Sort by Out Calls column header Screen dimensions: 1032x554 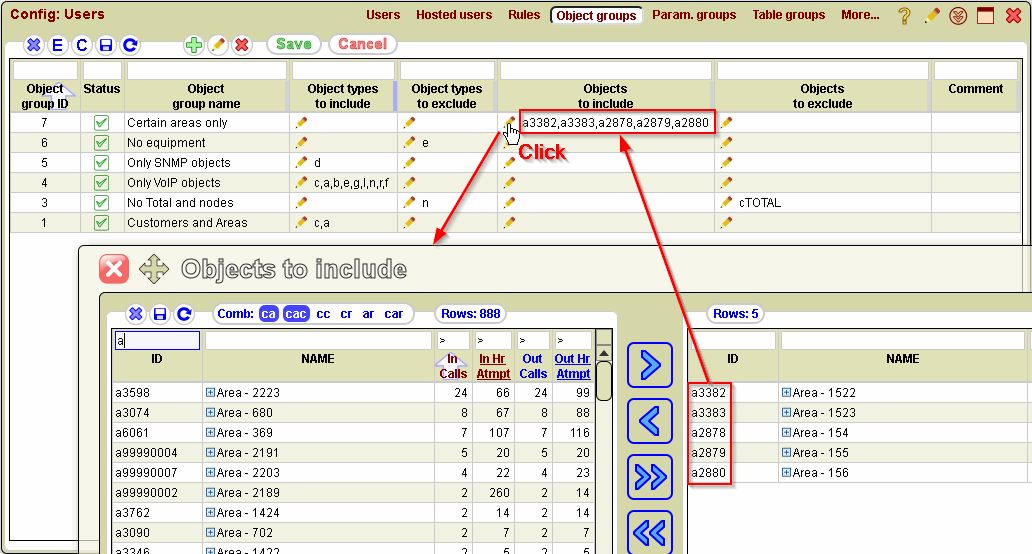point(533,366)
